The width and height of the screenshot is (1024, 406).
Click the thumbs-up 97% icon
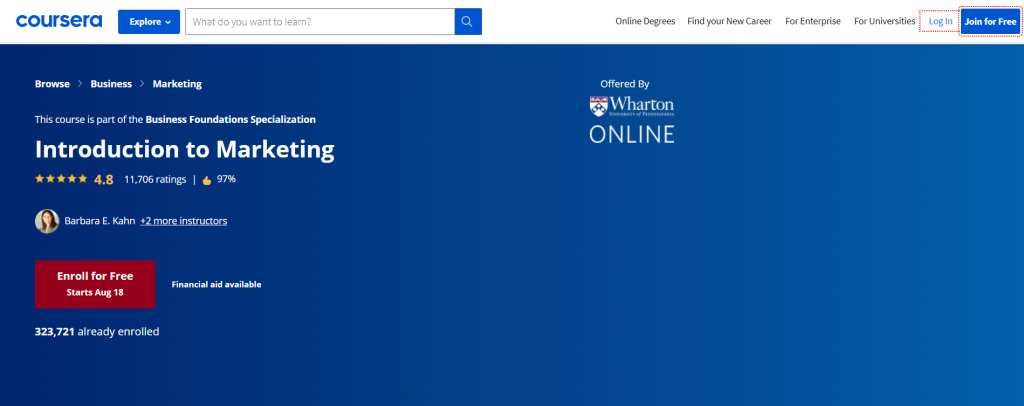(x=207, y=180)
